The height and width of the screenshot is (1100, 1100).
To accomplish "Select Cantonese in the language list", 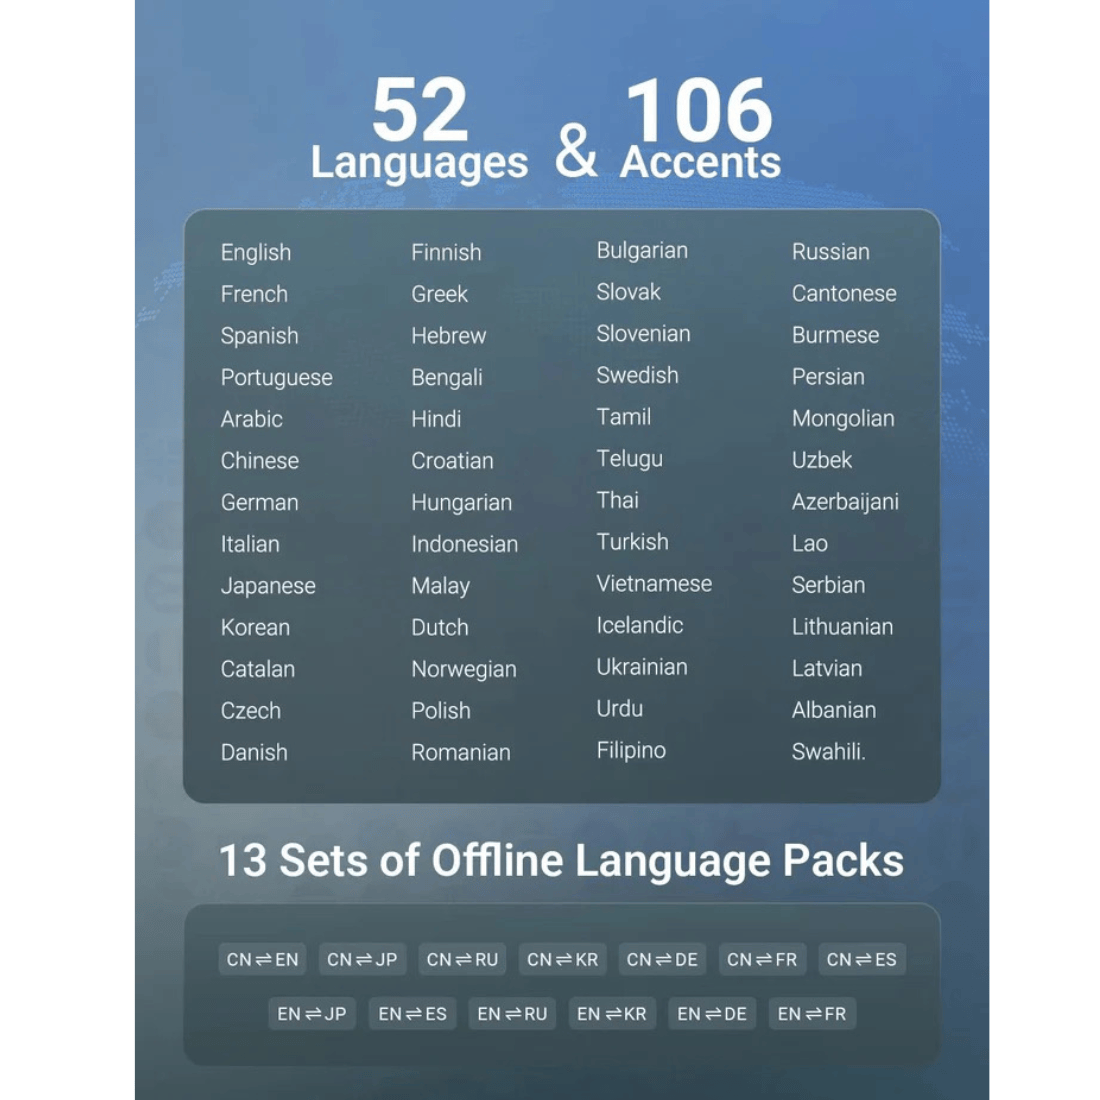I will tap(844, 293).
